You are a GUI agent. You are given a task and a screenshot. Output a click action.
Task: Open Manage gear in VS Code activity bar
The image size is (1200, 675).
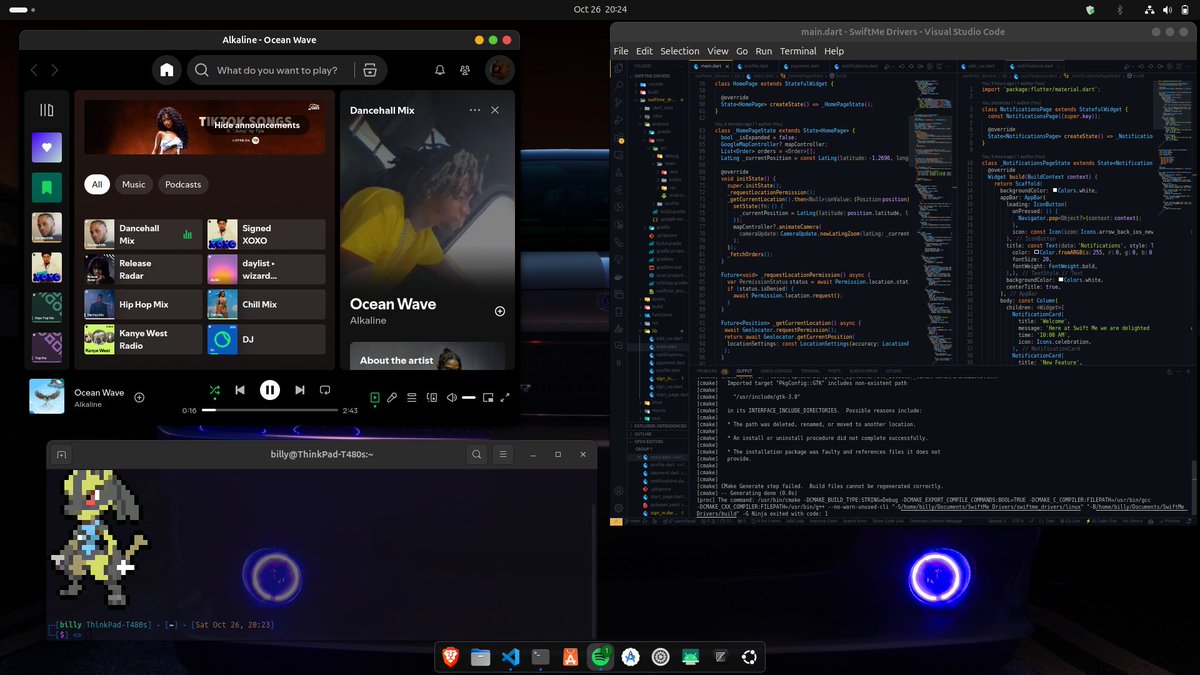619,508
